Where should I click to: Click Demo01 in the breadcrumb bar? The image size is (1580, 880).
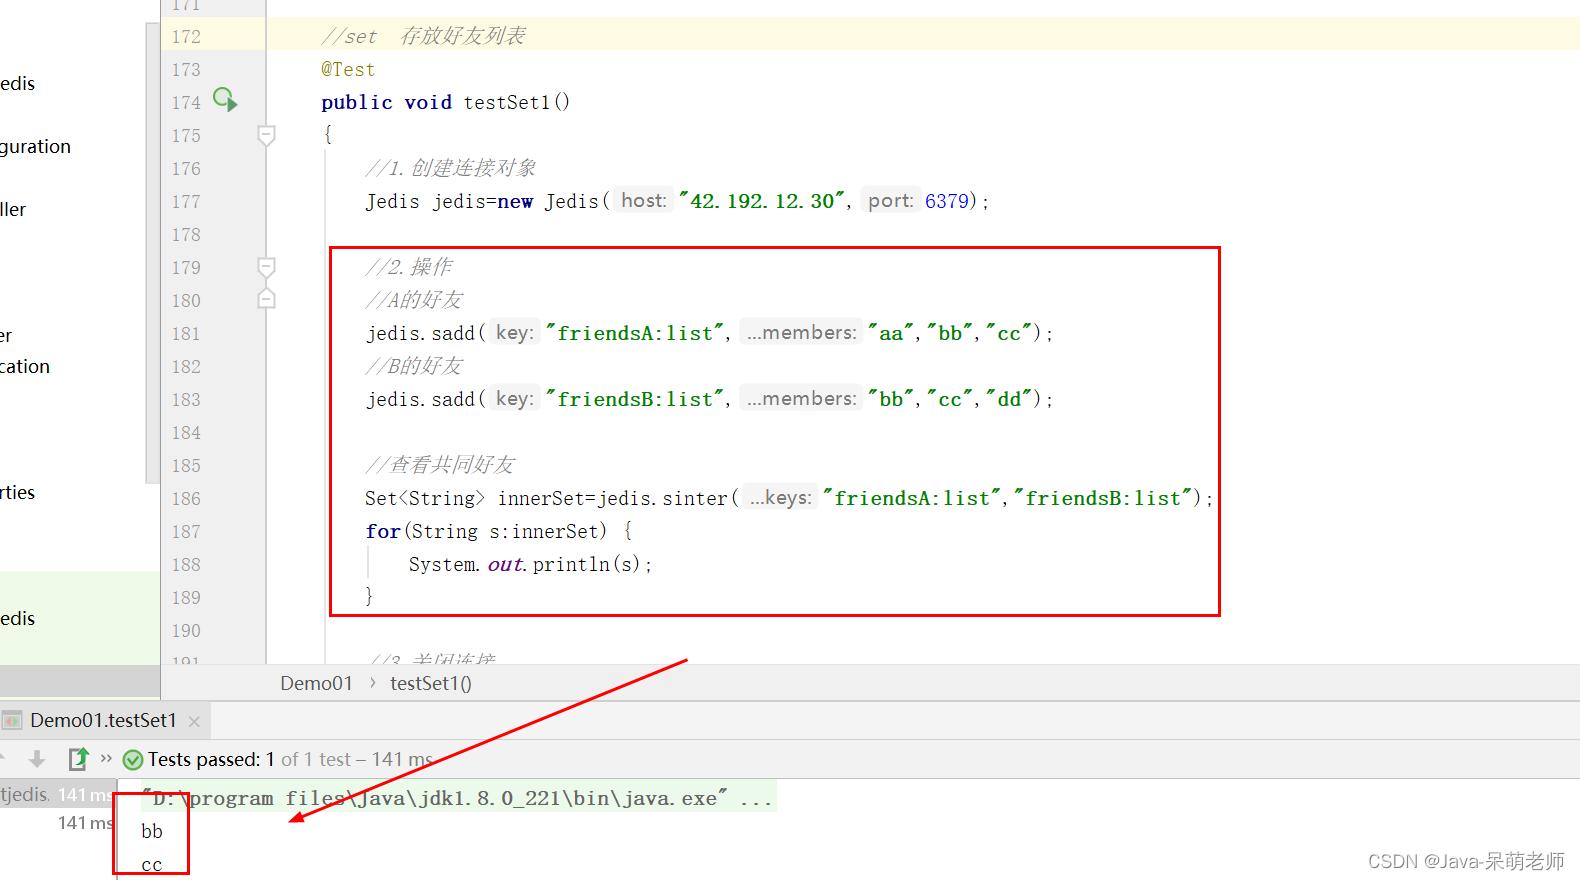[316, 683]
